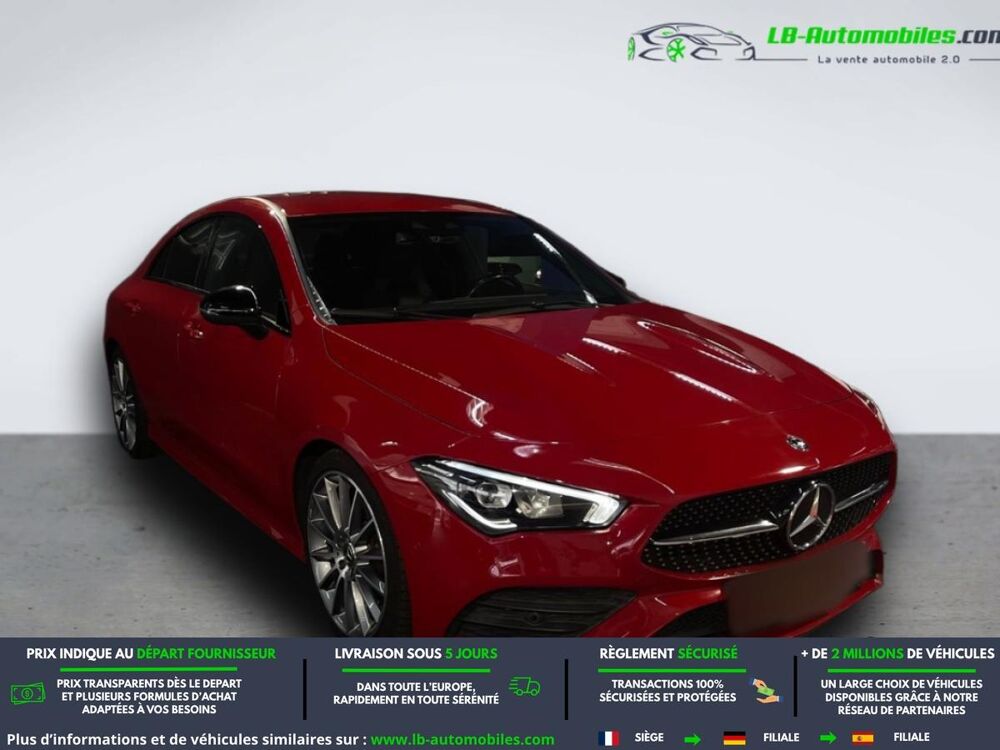Click the FILIALE label beside the German flag
1000x750 pixels.
(781, 737)
